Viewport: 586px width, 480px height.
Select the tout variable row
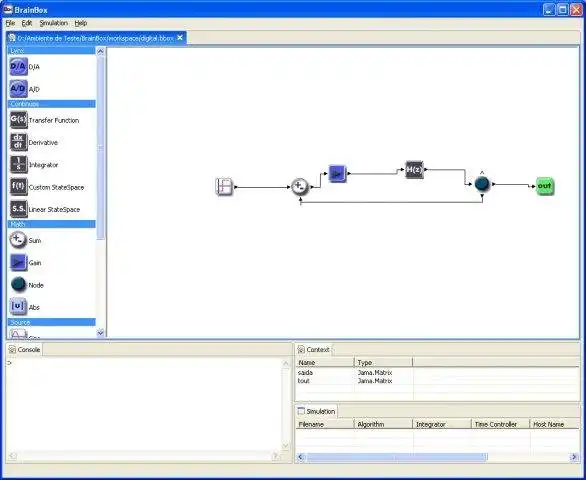(x=437, y=381)
